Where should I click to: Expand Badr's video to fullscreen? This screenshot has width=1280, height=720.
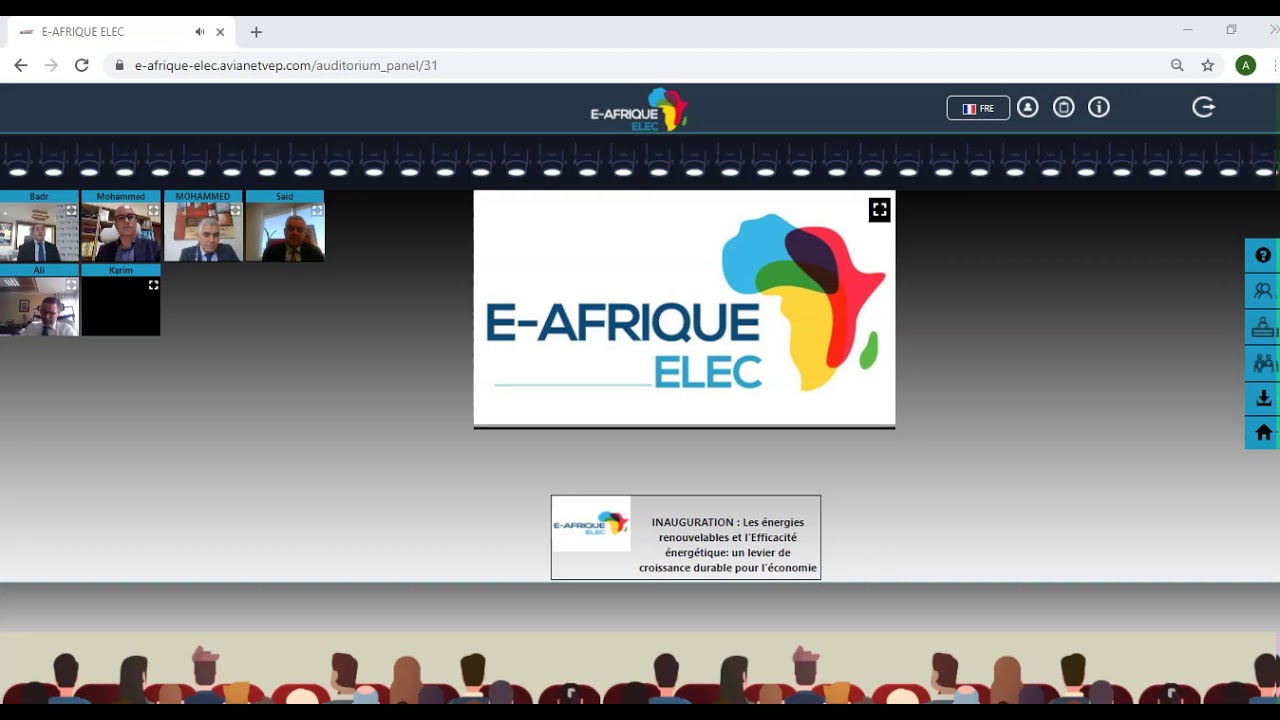(x=71, y=211)
